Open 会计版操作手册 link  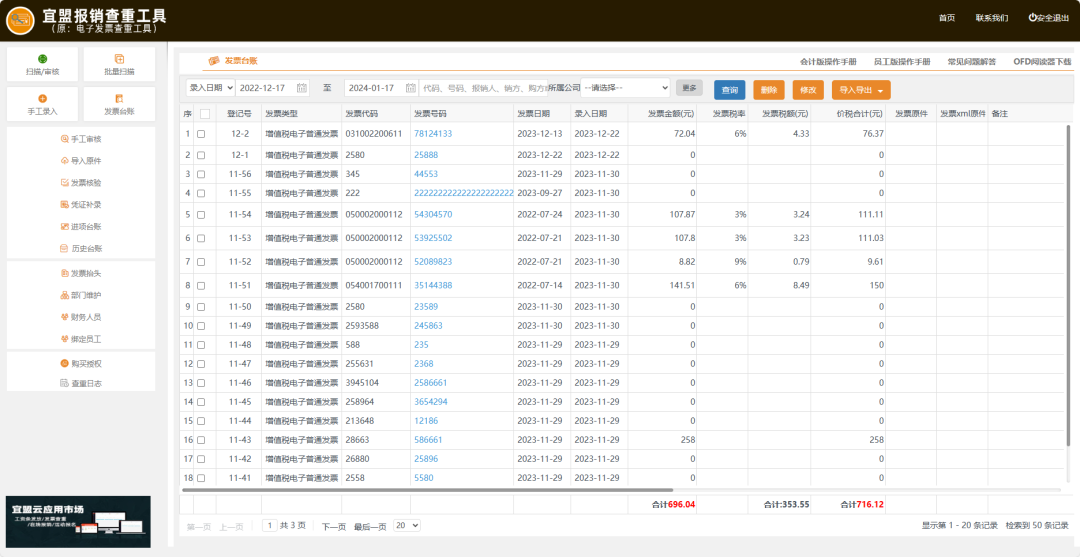tap(829, 62)
